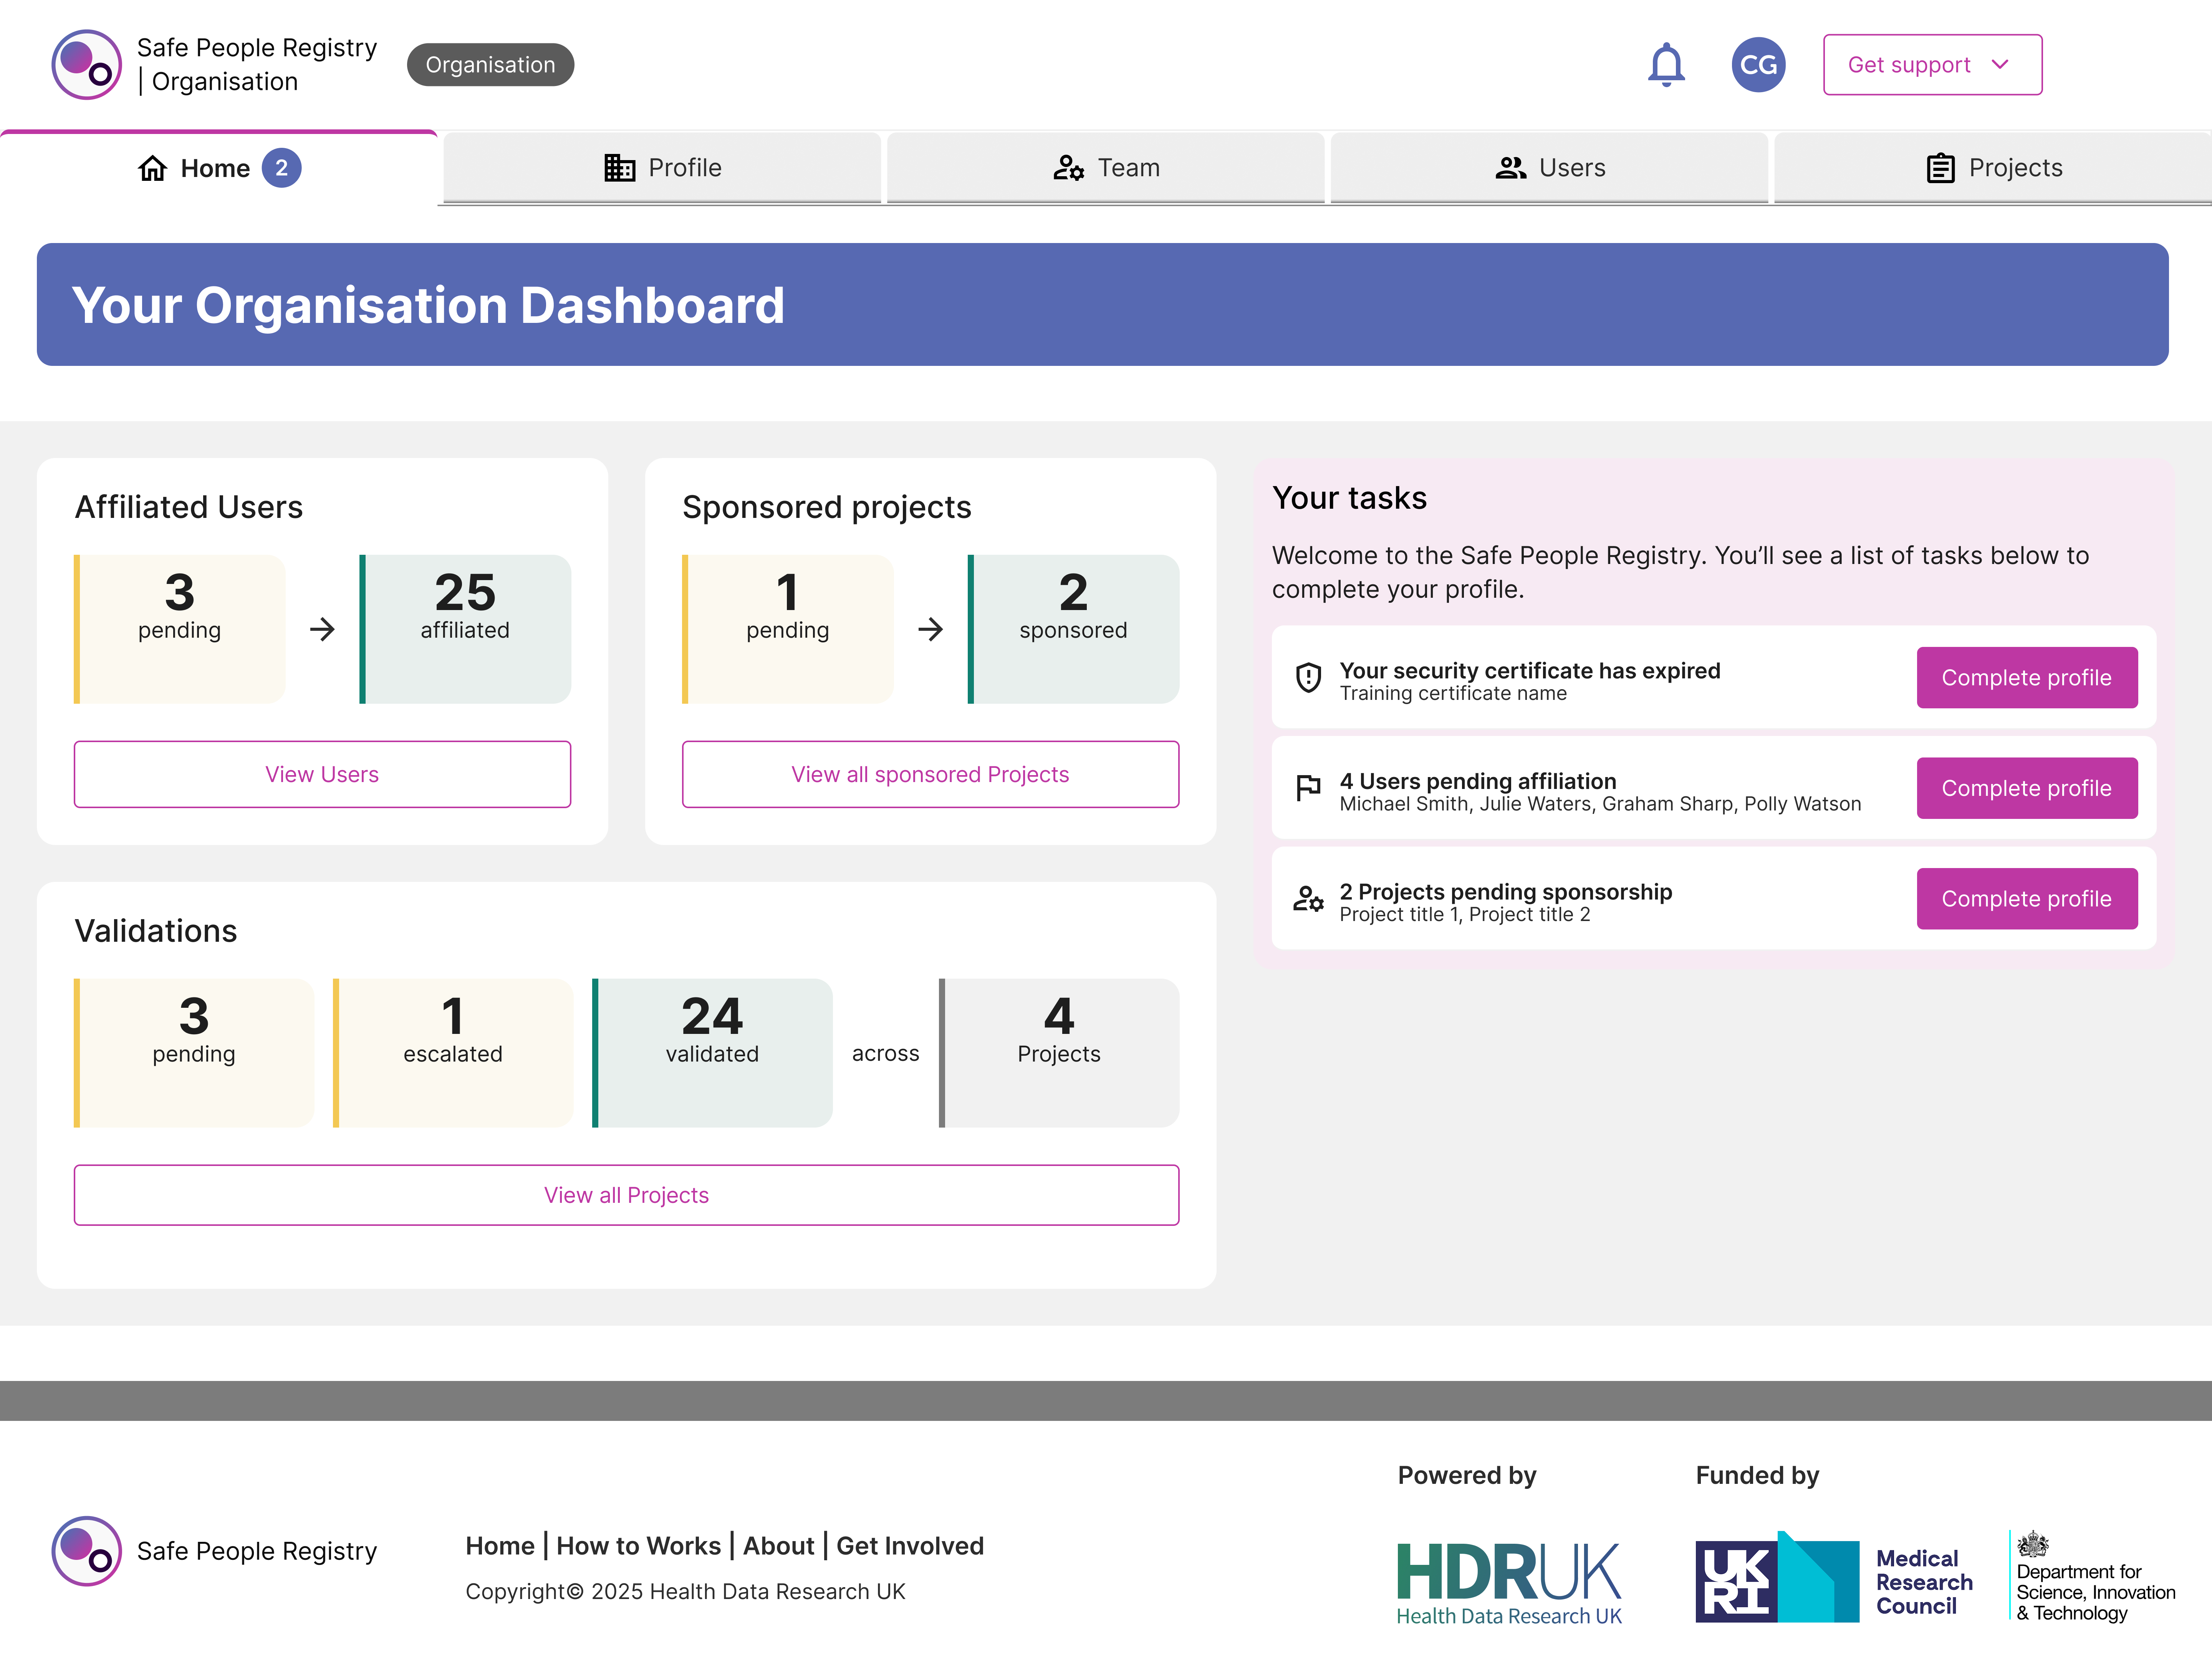Click the Home tab notification badge showing 2
2212x1662 pixels.
click(x=281, y=168)
